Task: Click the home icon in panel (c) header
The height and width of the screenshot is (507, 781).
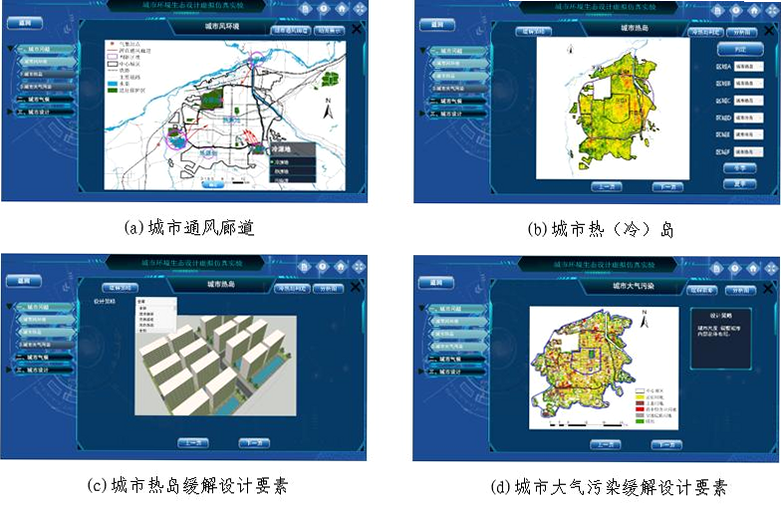Action: (341, 266)
